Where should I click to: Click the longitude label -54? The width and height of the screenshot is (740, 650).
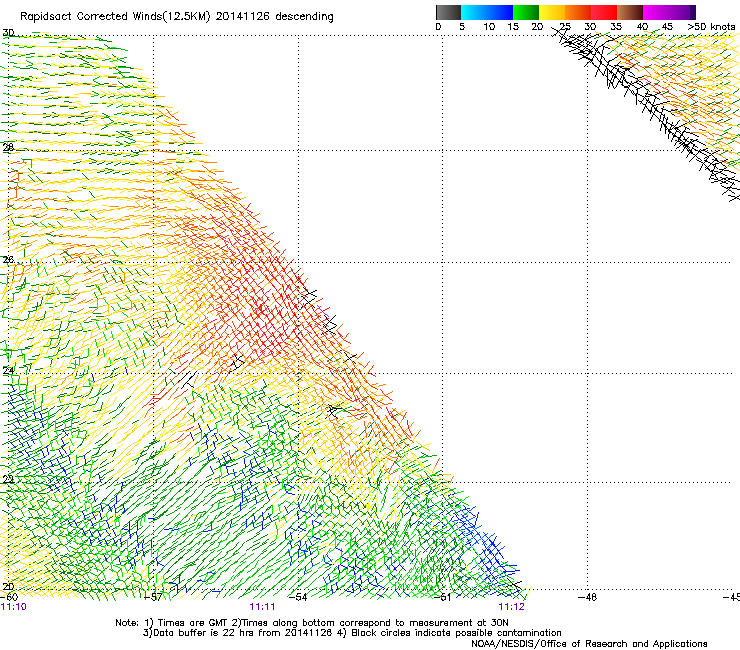tap(298, 597)
